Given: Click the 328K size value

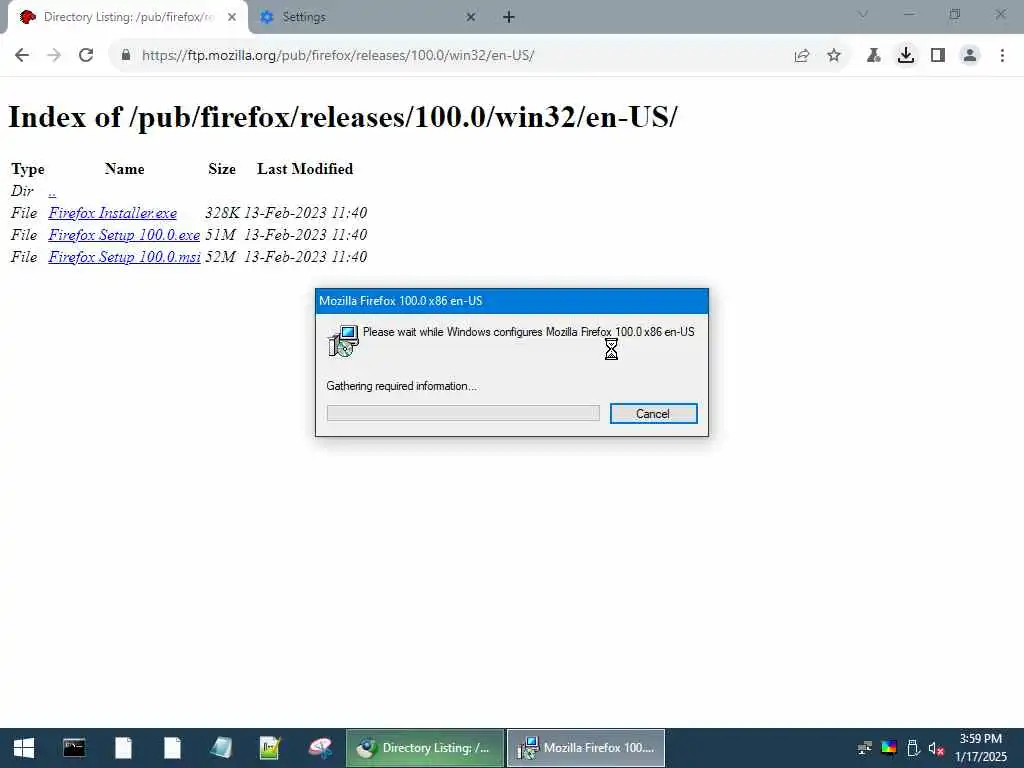Looking at the screenshot, I should tap(222, 213).
